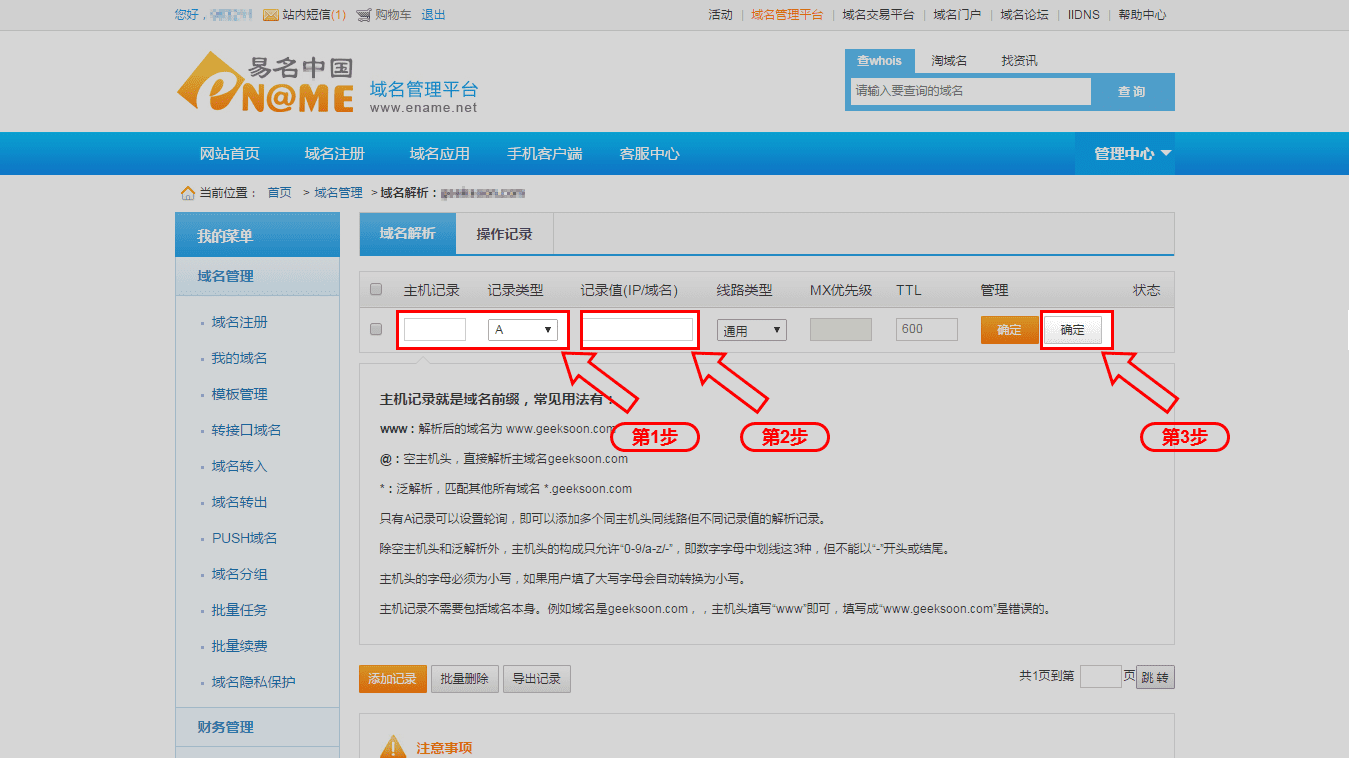Click the eName logo icon

tap(265, 83)
